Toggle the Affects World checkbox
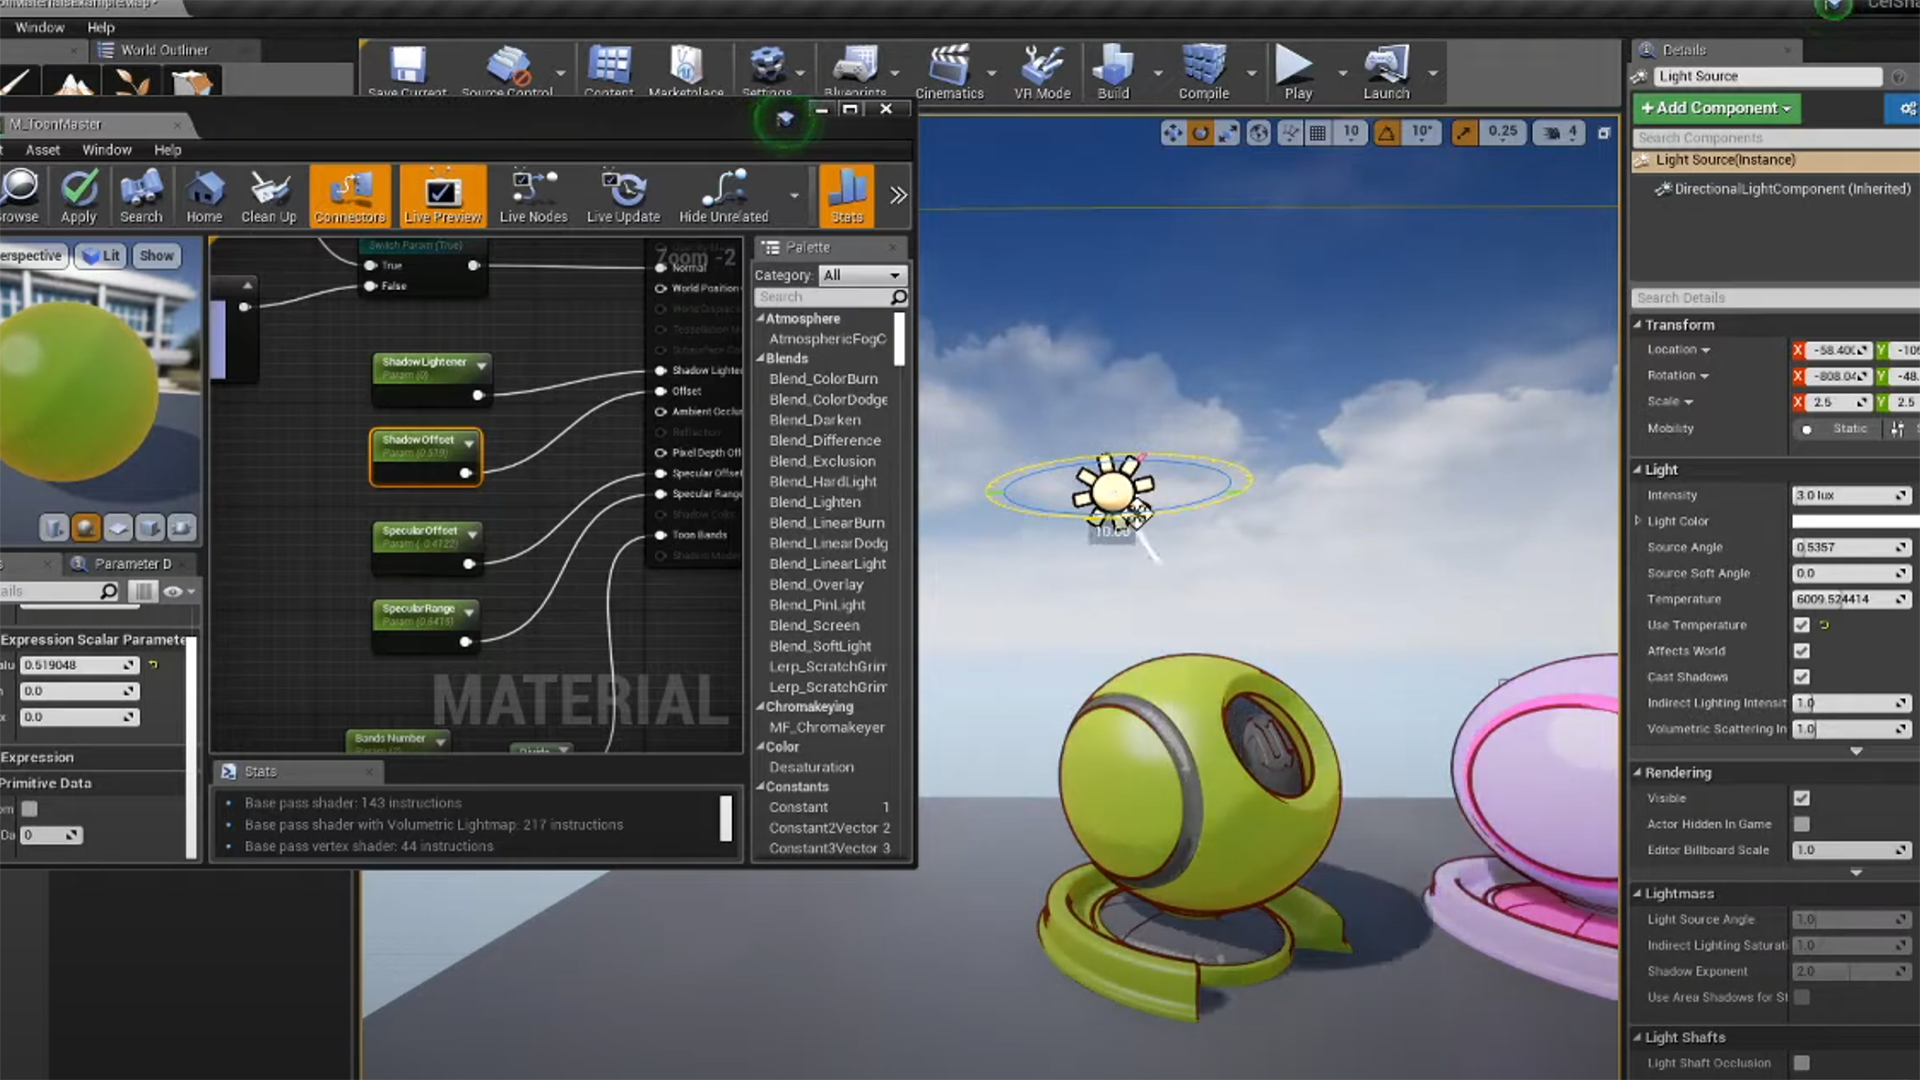The image size is (1920, 1080). coord(1801,651)
